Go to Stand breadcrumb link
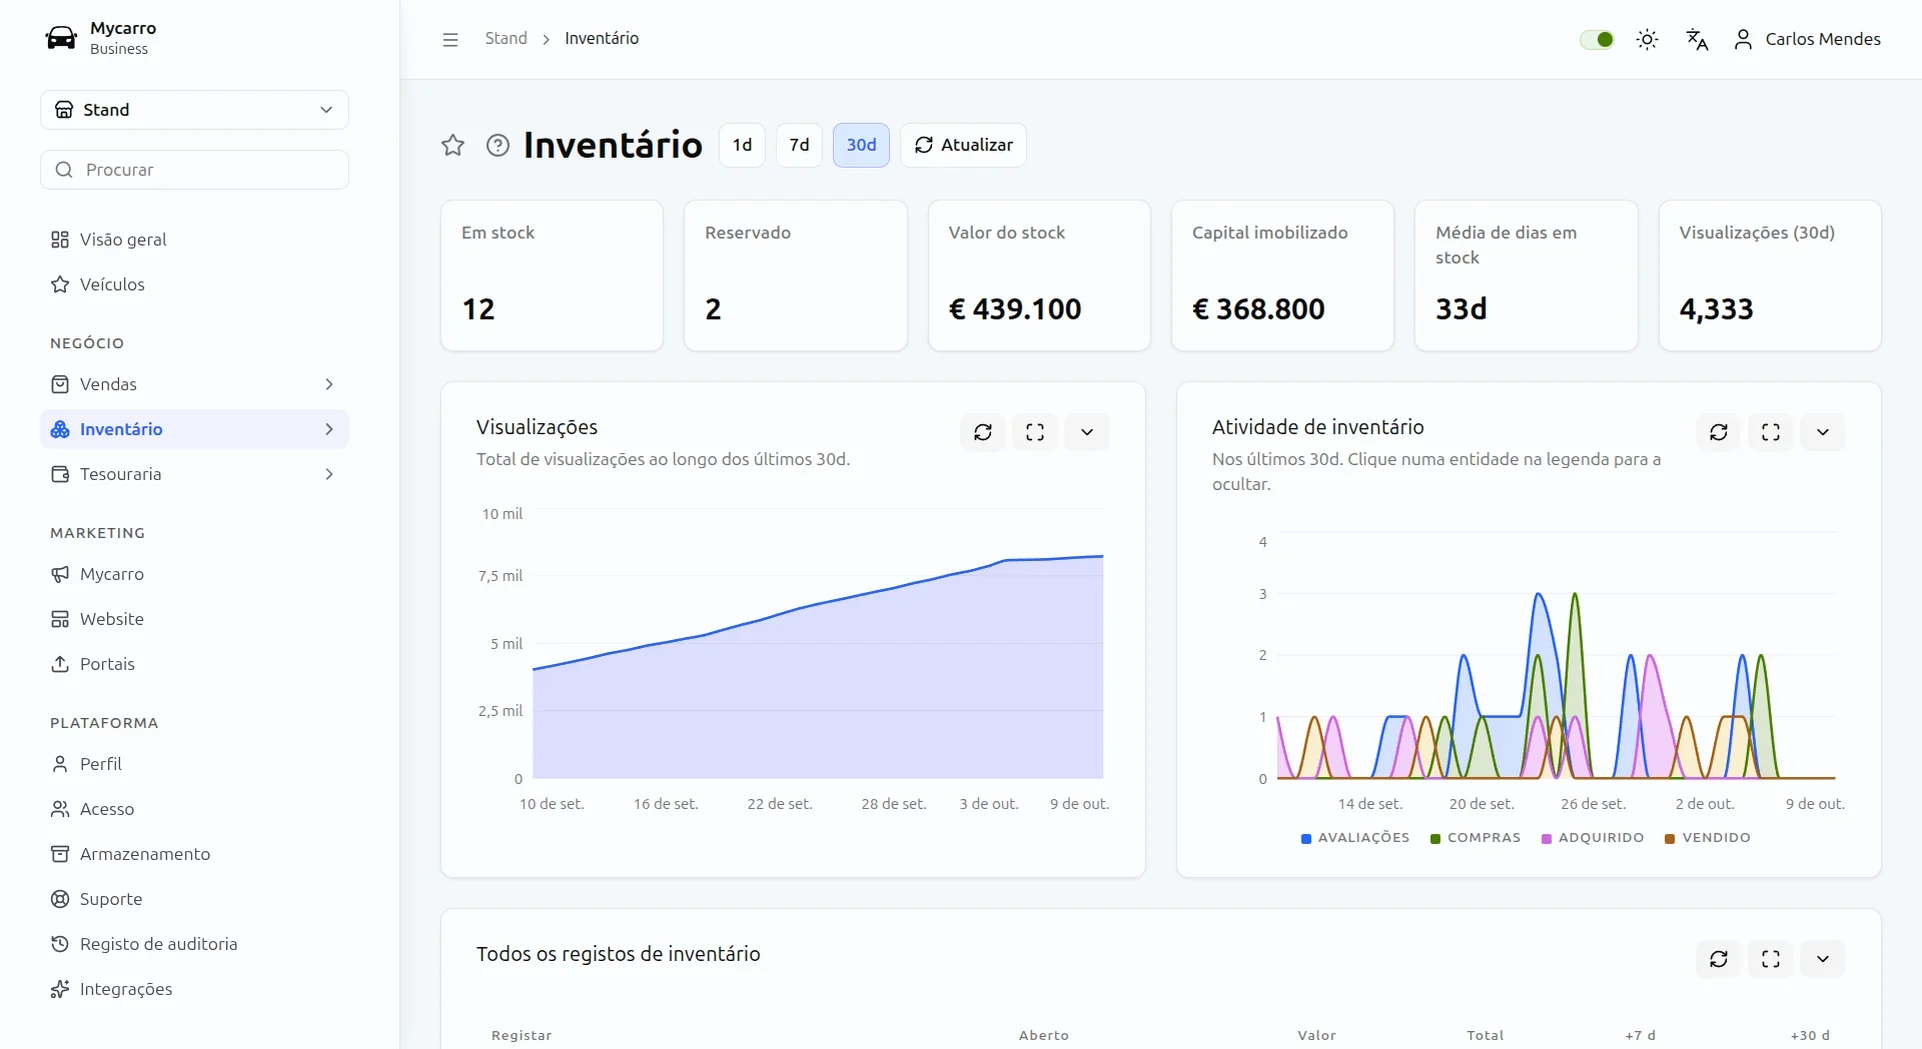The height and width of the screenshot is (1049, 1922). point(506,38)
